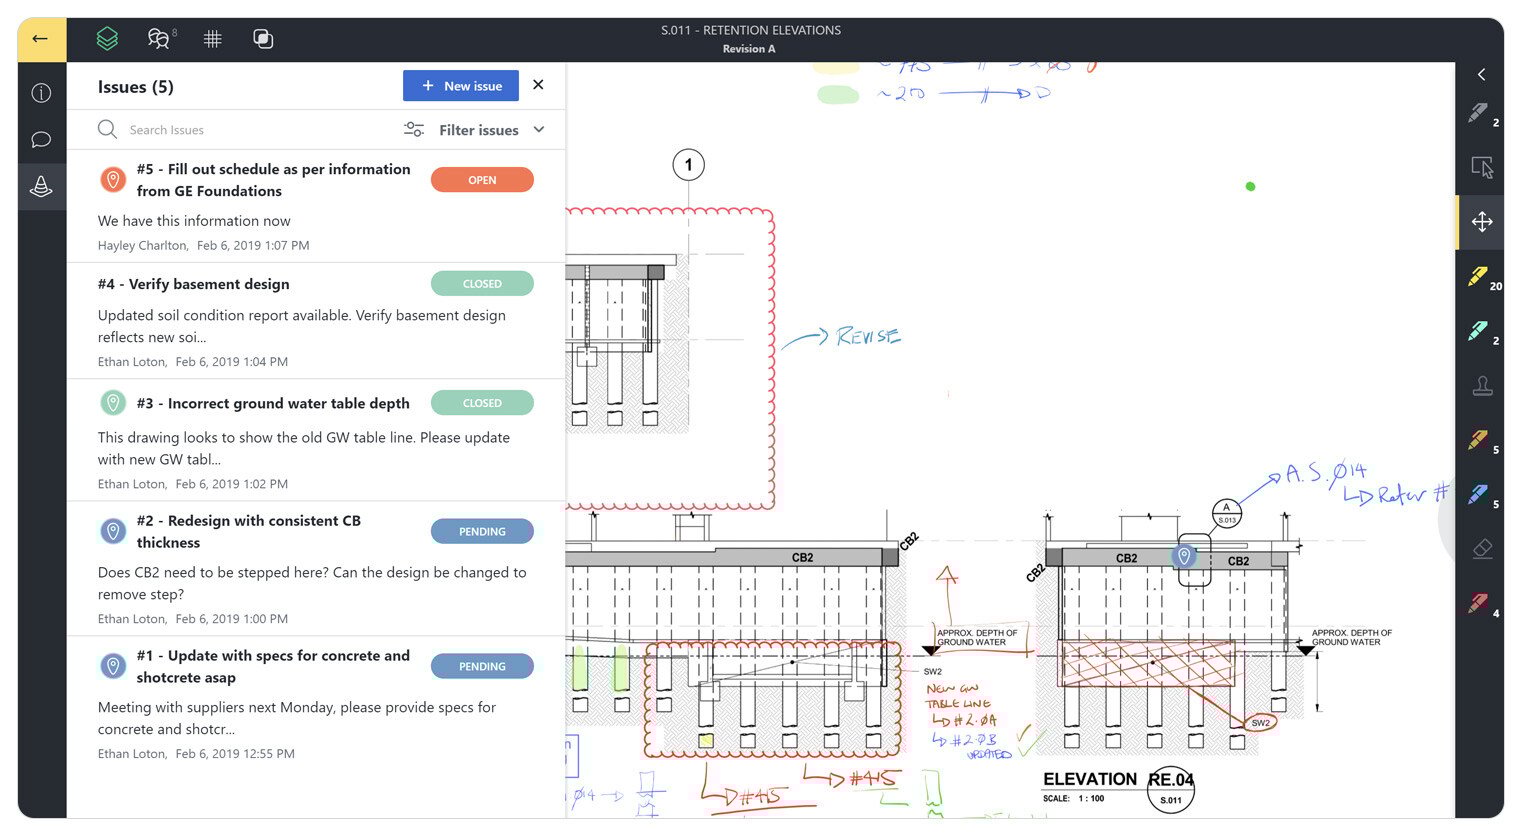The width and height of the screenshot is (1521, 836).
Task: Click the green highlight color swatch annotation
Action: pyautogui.click(x=838, y=94)
